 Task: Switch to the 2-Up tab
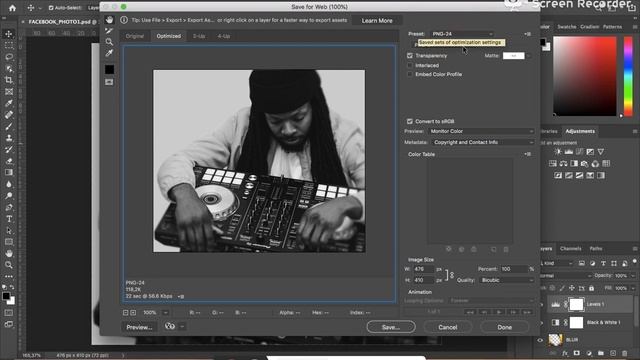[x=199, y=36]
